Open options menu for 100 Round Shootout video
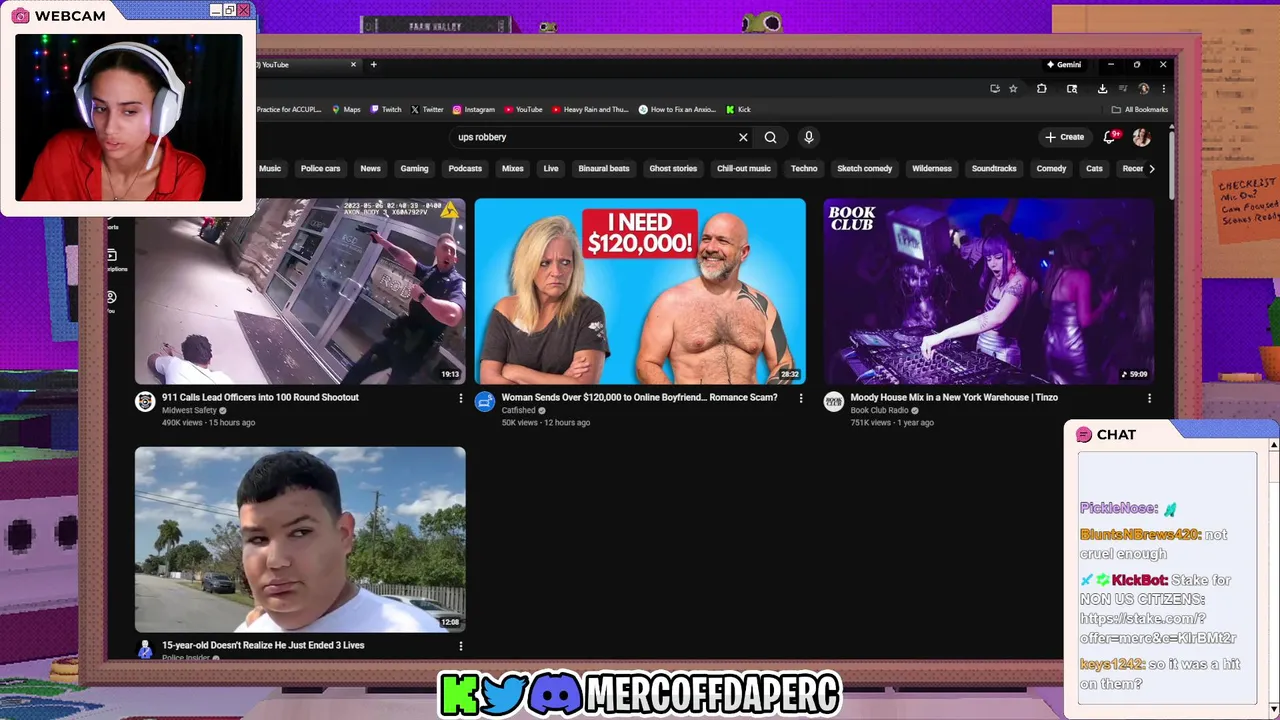 (x=460, y=398)
